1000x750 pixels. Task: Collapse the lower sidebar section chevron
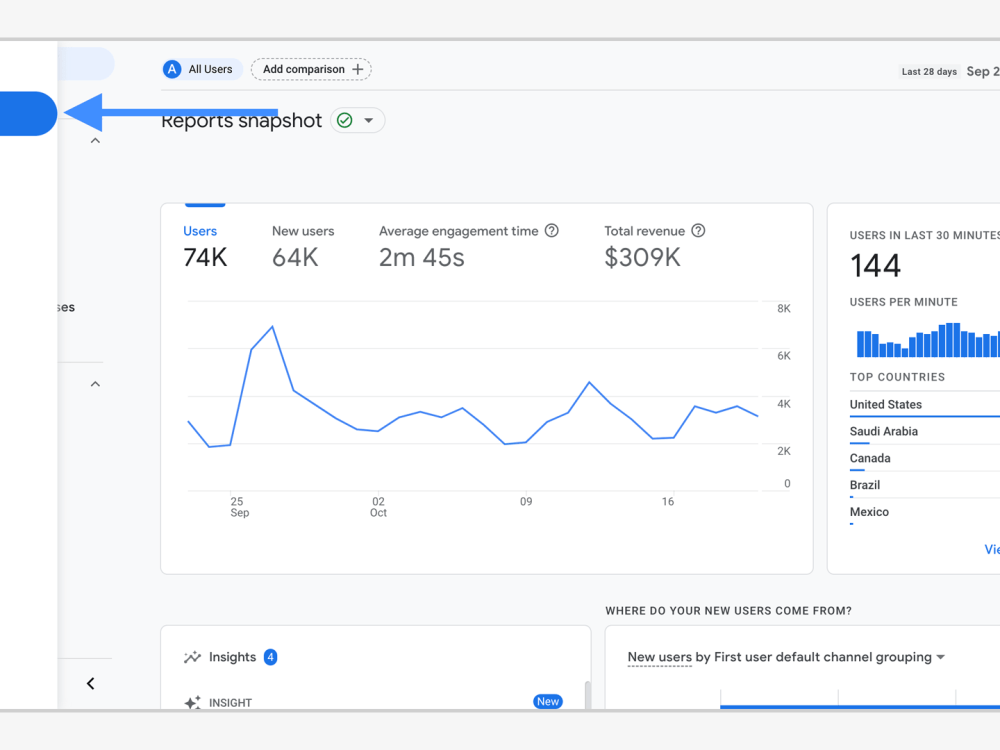tap(95, 384)
